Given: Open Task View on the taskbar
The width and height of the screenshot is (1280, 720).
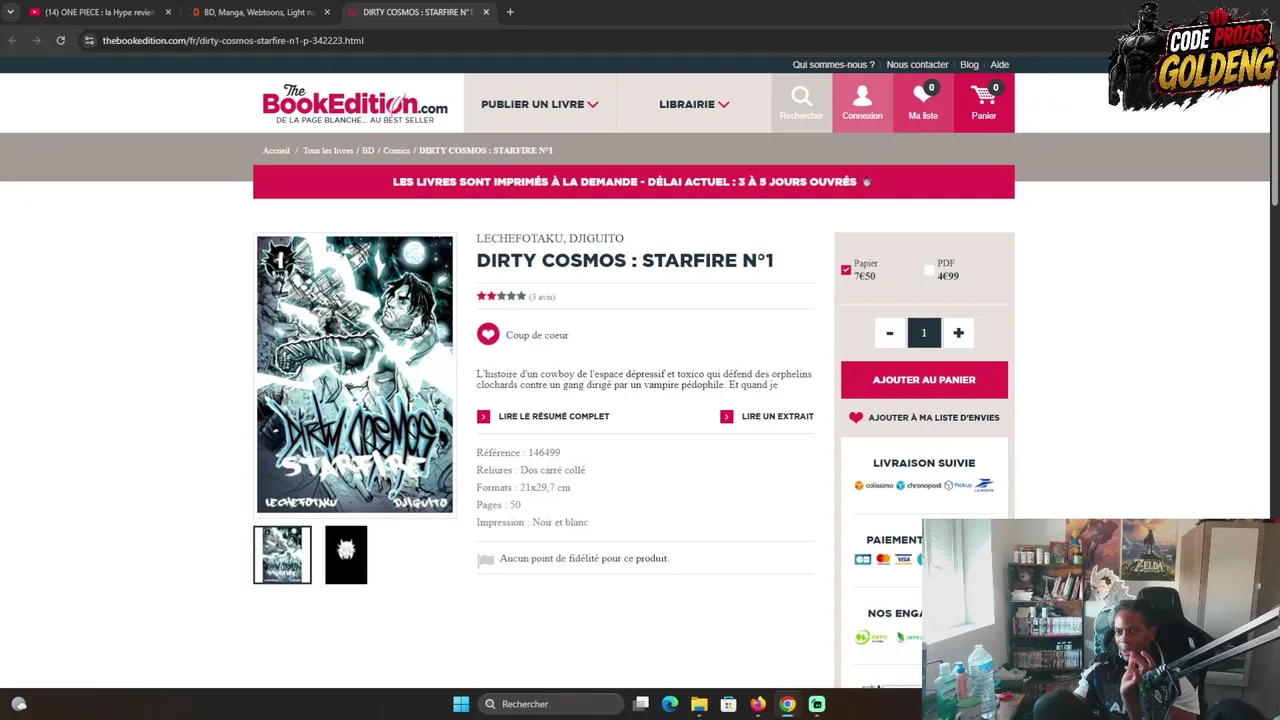Looking at the screenshot, I should click(641, 704).
